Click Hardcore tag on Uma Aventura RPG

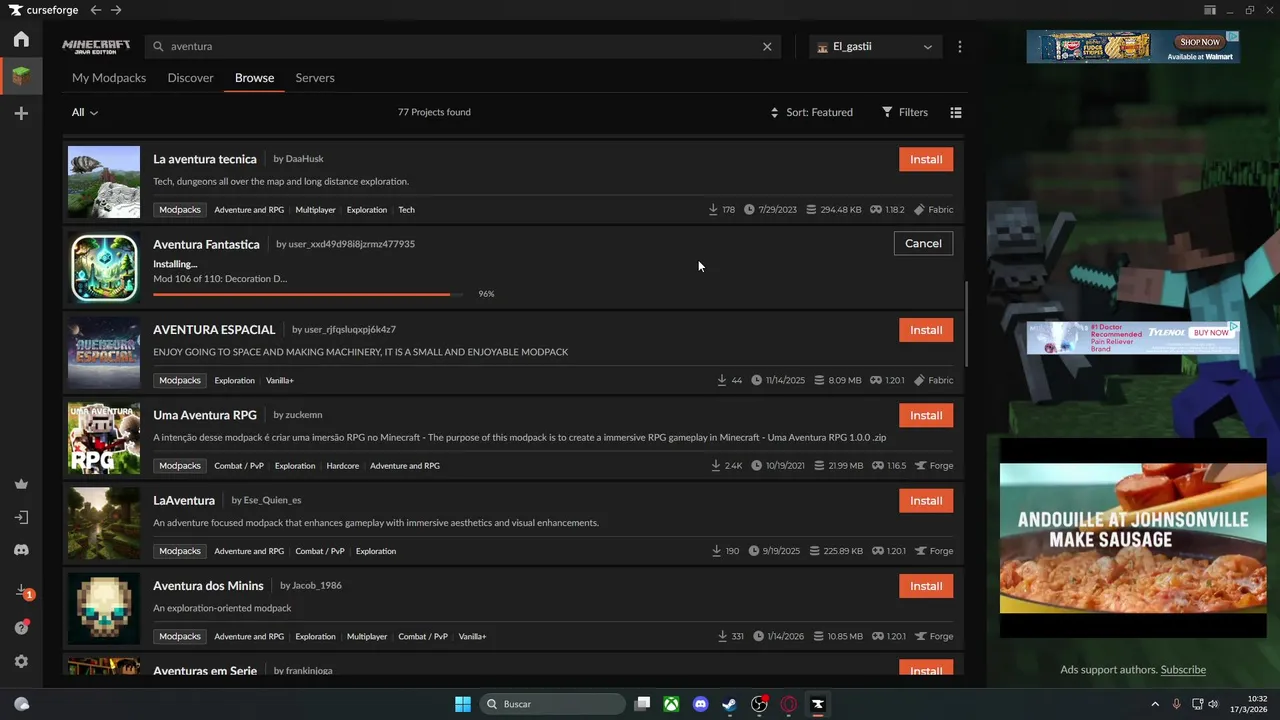[x=342, y=466]
